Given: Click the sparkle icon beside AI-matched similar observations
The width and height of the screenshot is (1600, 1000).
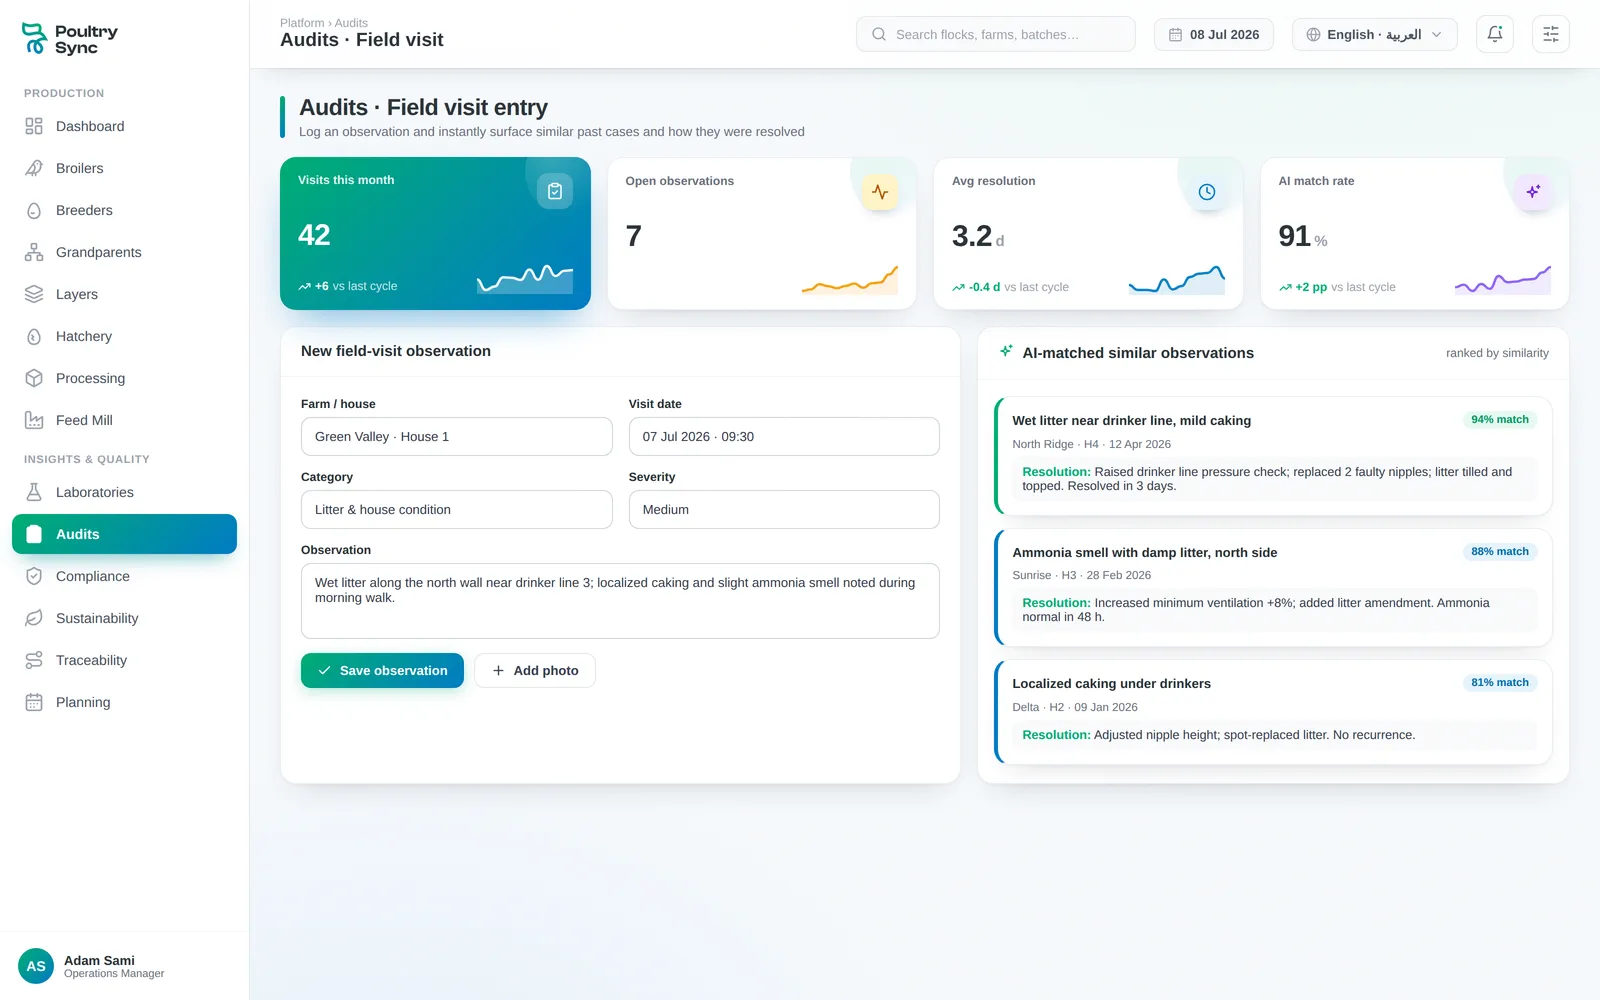Looking at the screenshot, I should tap(1006, 351).
